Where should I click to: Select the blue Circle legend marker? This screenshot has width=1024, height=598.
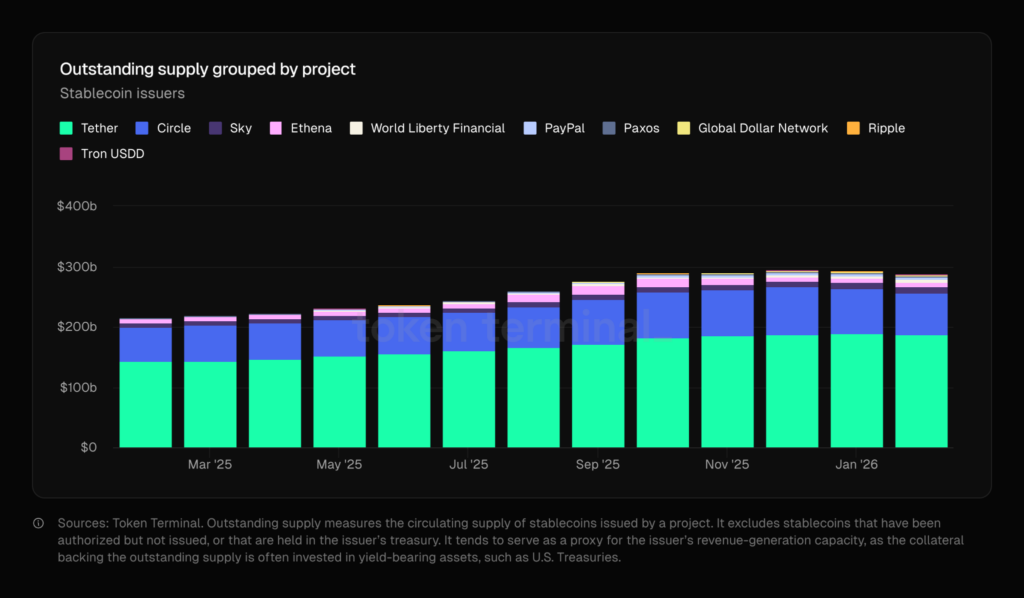(142, 128)
